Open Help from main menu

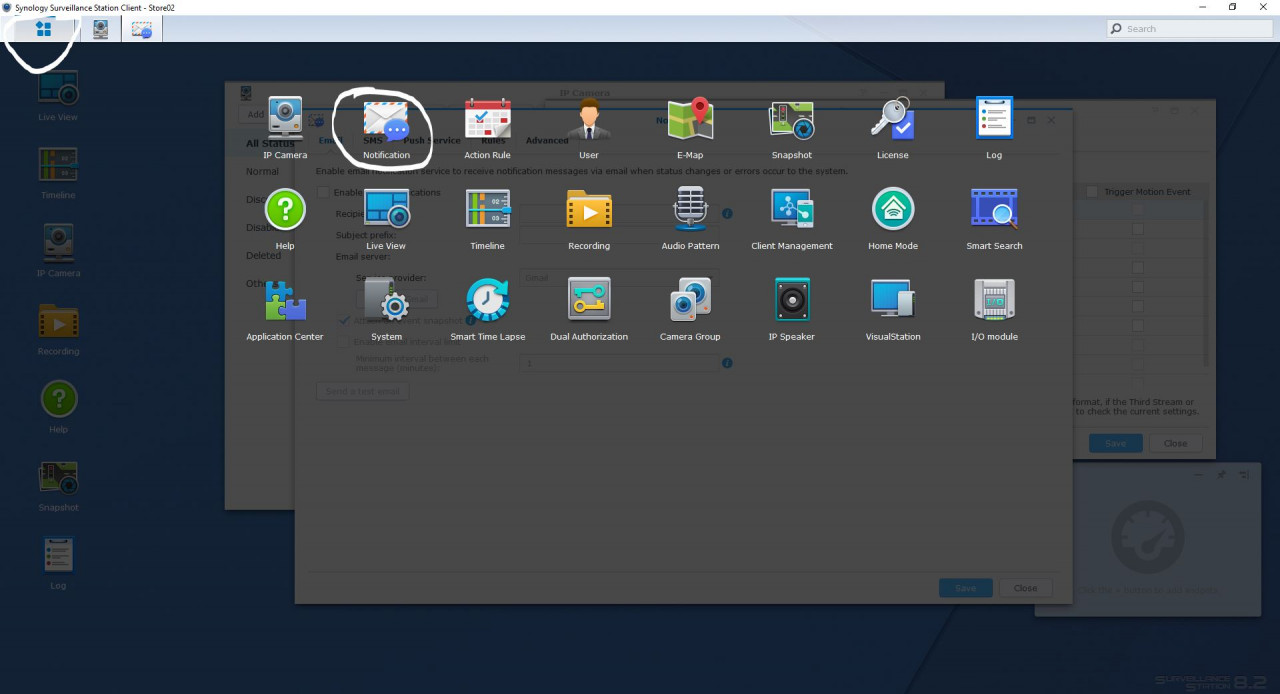[285, 219]
